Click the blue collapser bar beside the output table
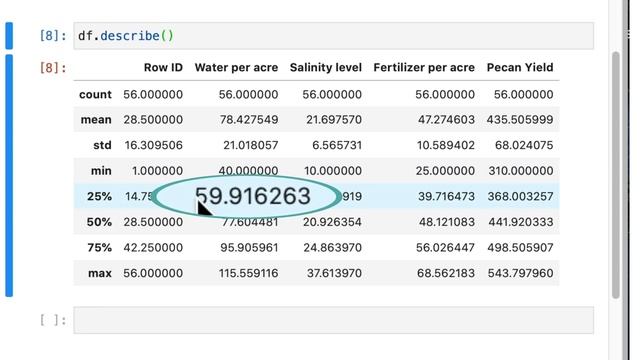 coord(9,176)
